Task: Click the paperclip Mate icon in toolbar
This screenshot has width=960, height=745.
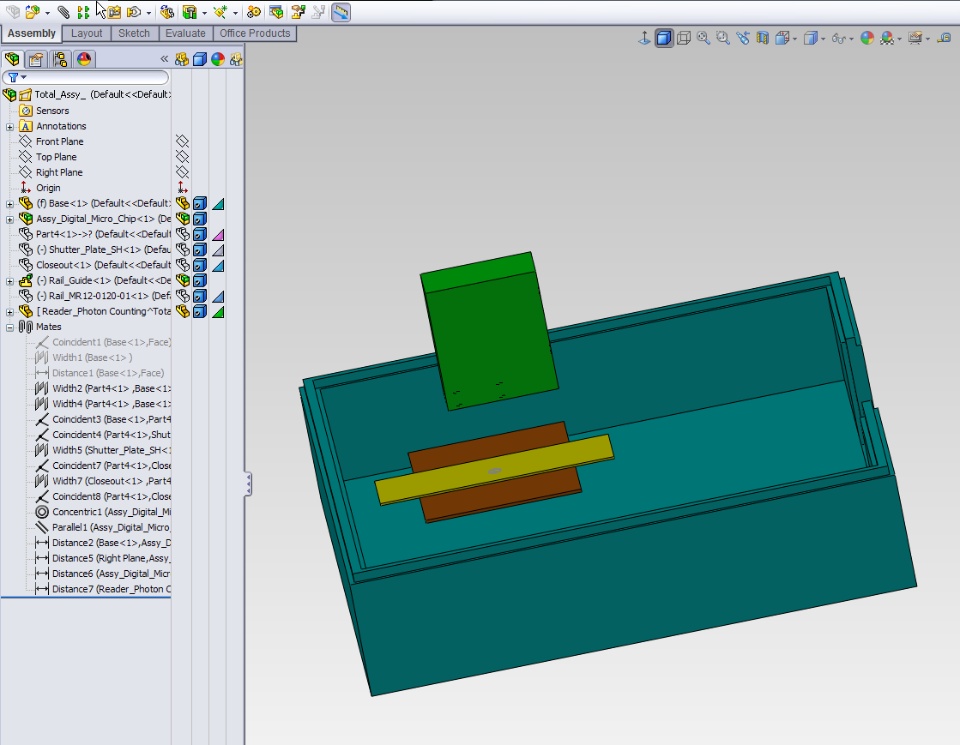Action: coord(63,12)
